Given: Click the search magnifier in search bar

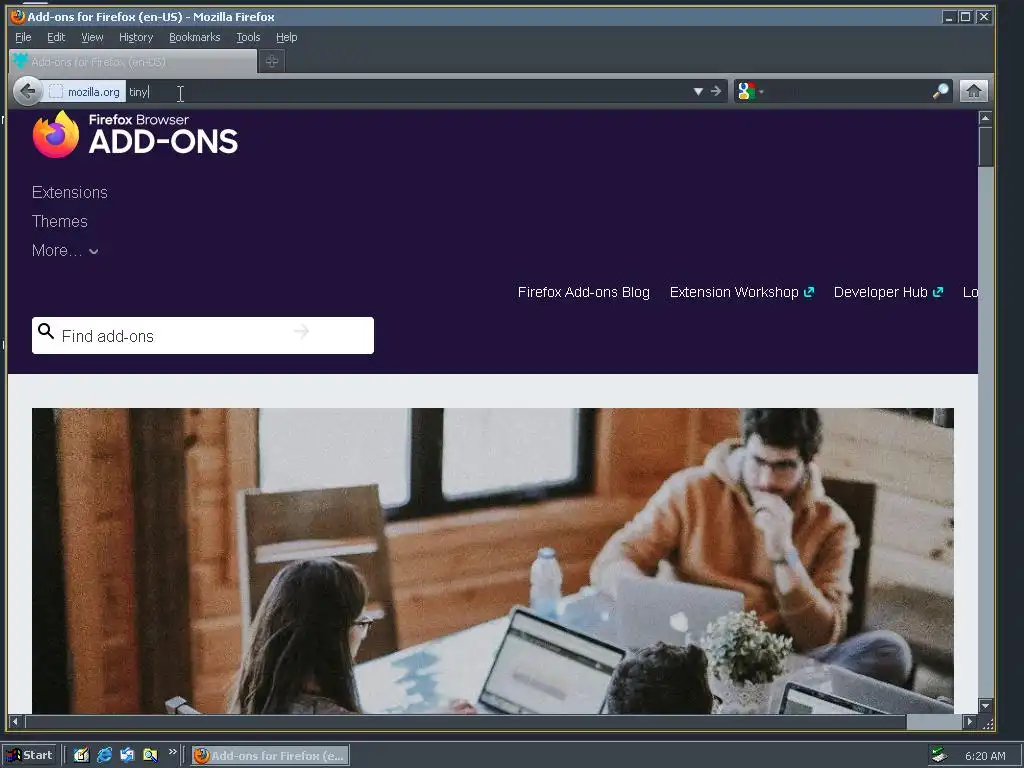Looking at the screenshot, I should (x=940, y=91).
